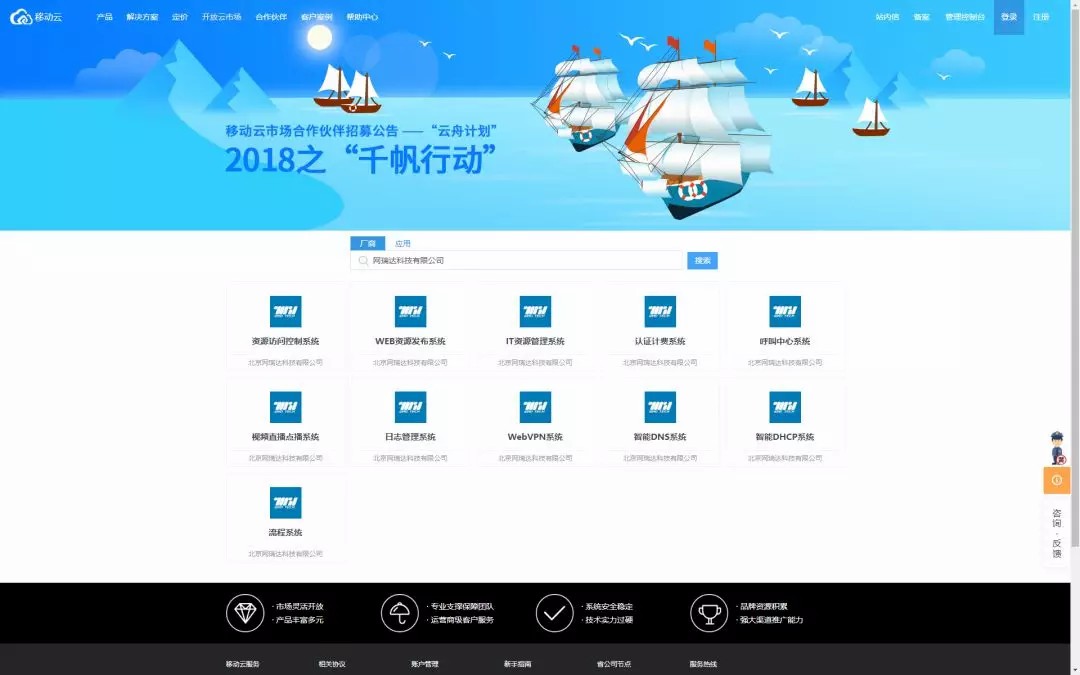The image size is (1080, 675).
Task: Open the 资源访问控制系统 product icon
Action: [x=285, y=312]
